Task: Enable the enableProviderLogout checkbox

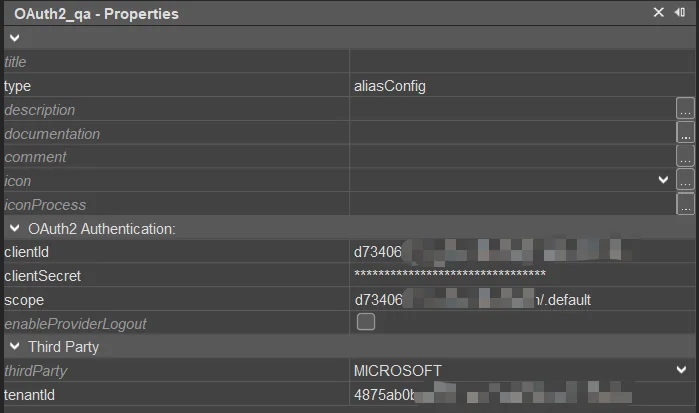Action: (x=366, y=322)
